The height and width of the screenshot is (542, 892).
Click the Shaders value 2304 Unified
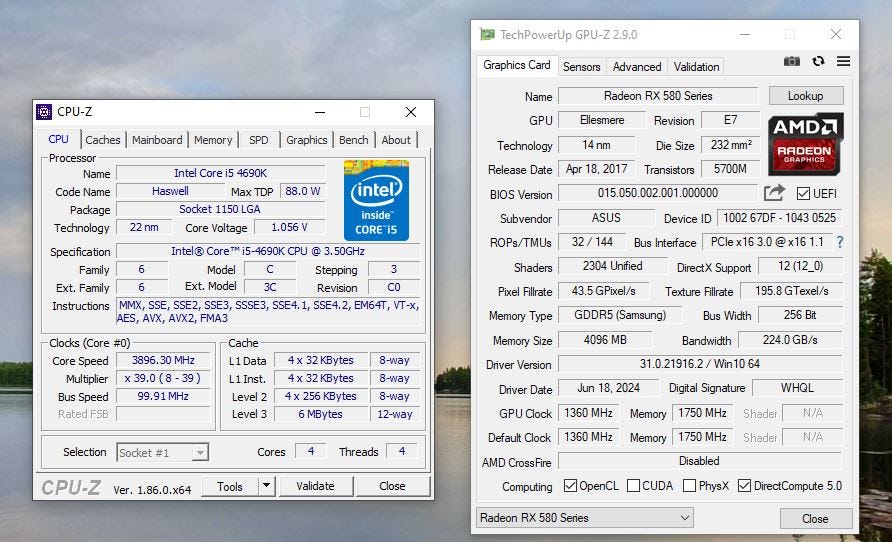[x=613, y=266]
